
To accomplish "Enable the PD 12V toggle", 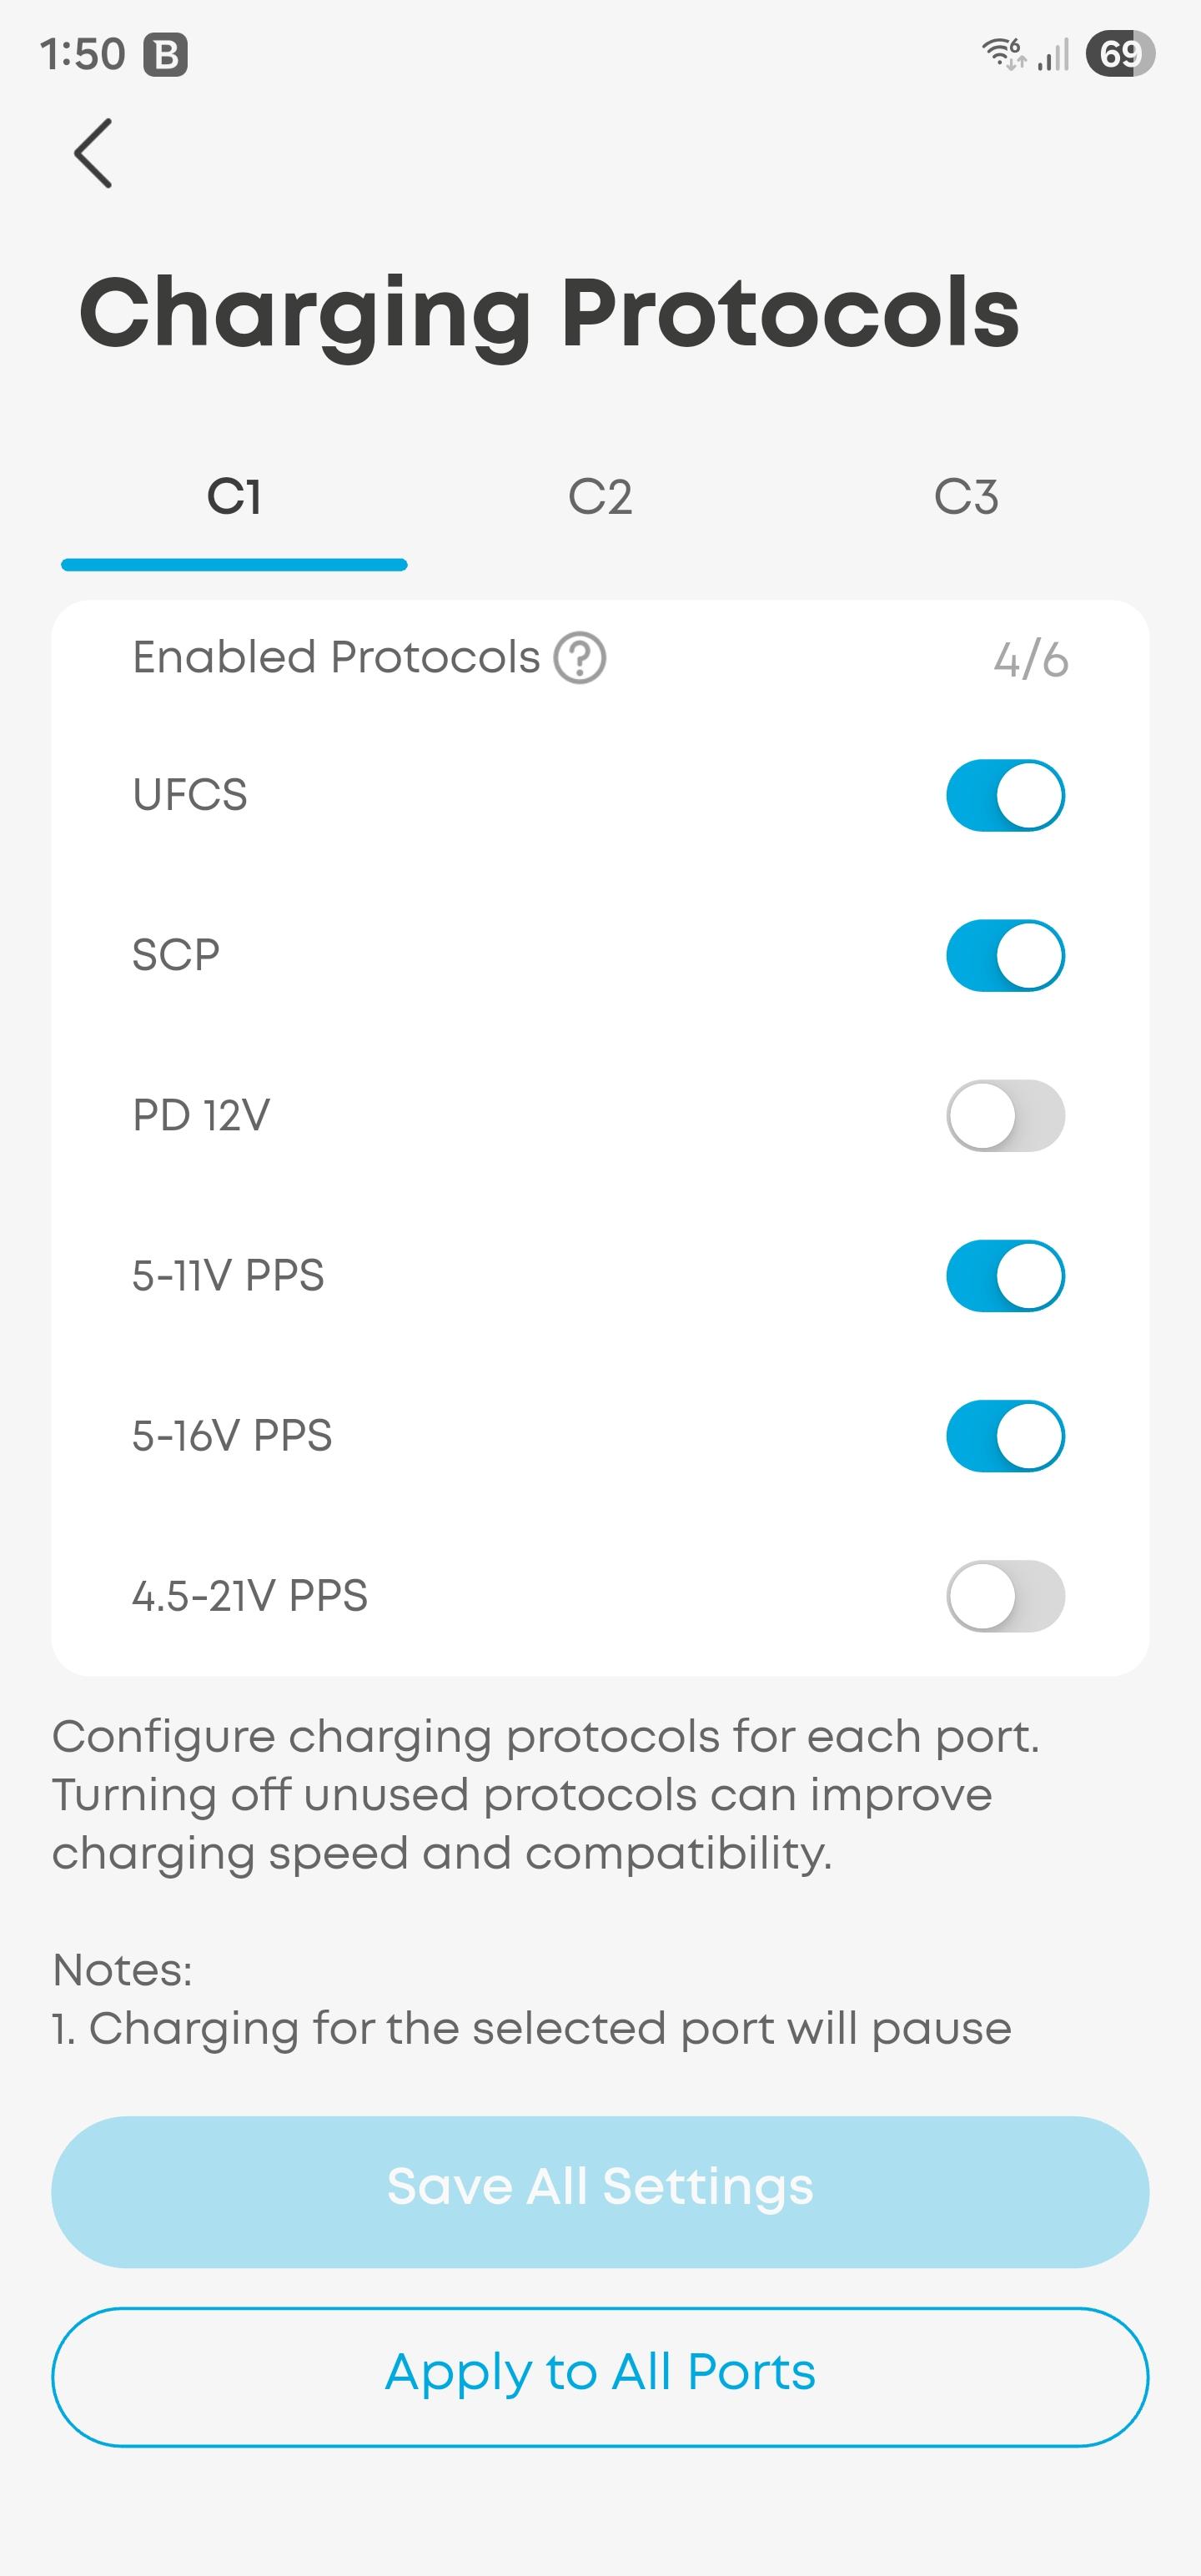I will [x=1005, y=1115].
